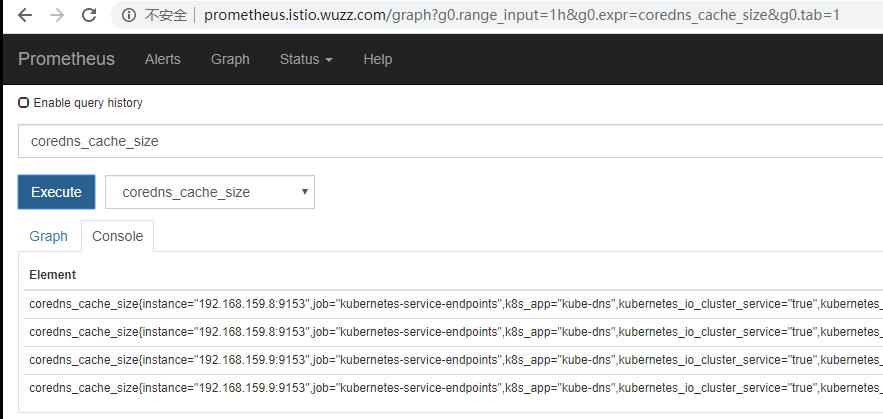Viewport: 883px width, 419px height.
Task: Click the browser back arrow
Action: click(x=25, y=15)
